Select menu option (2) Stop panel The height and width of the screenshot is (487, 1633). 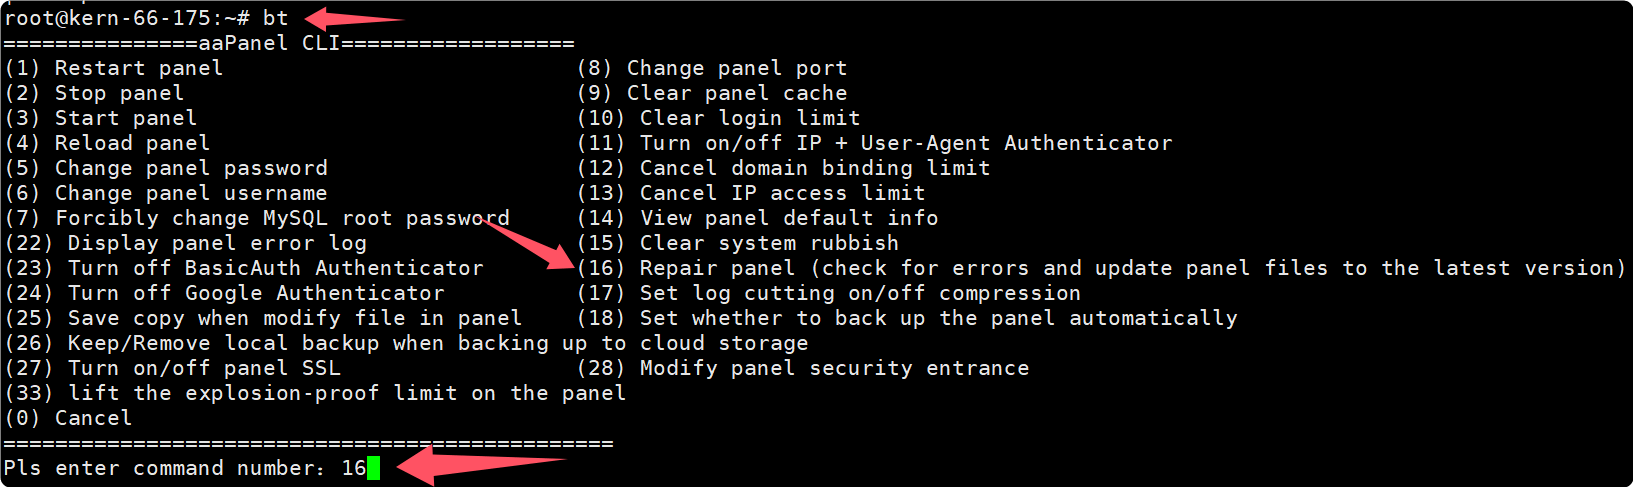click(x=94, y=93)
